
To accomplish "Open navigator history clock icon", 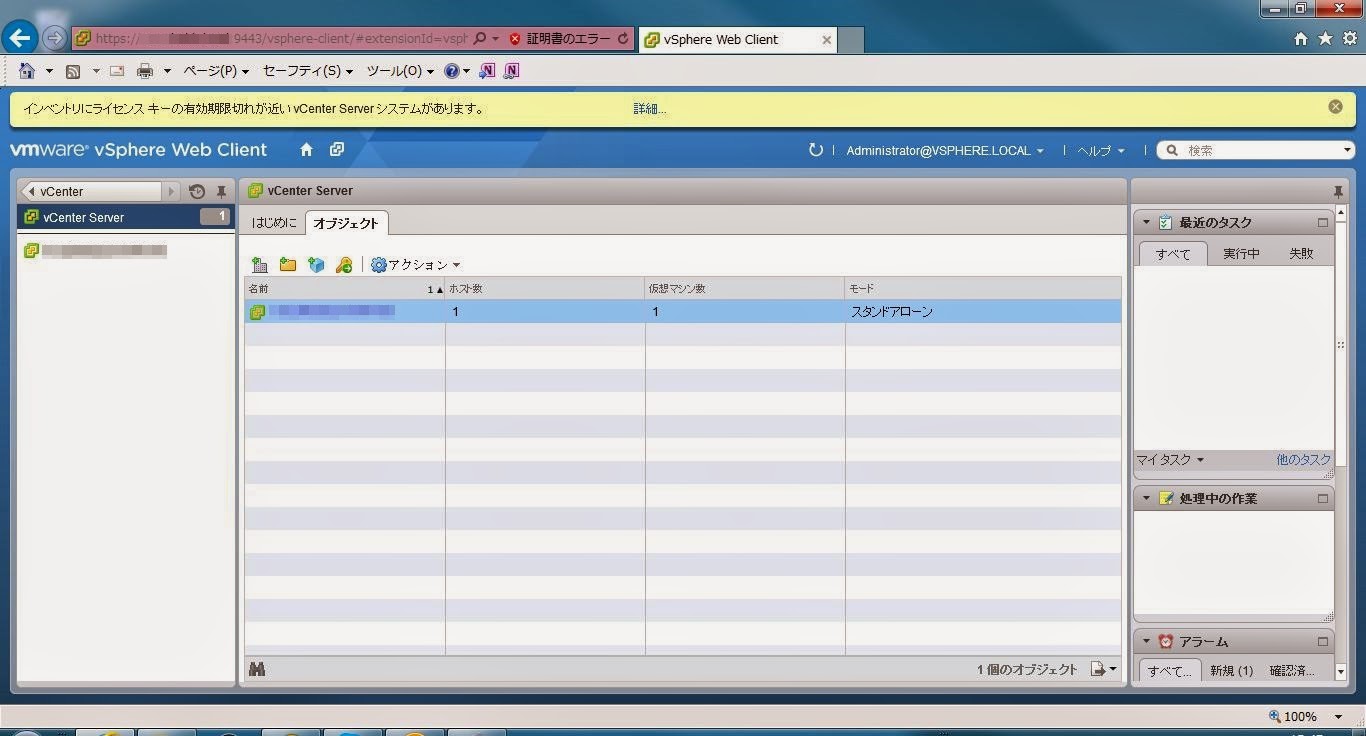I will [x=196, y=191].
